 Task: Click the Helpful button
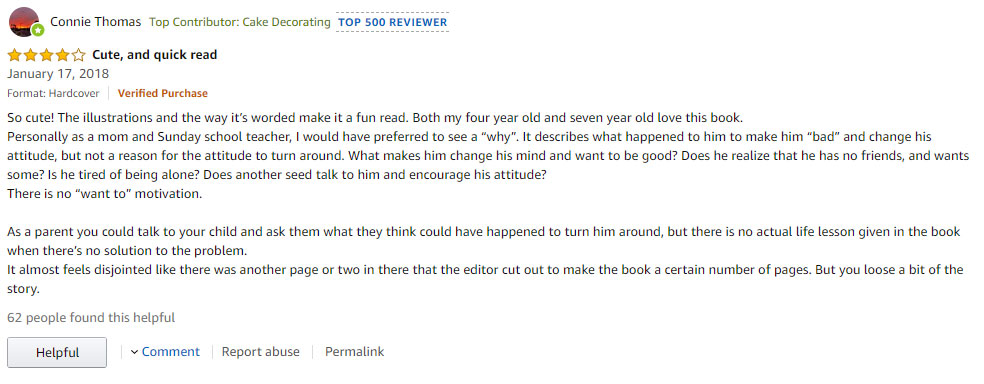click(57, 353)
